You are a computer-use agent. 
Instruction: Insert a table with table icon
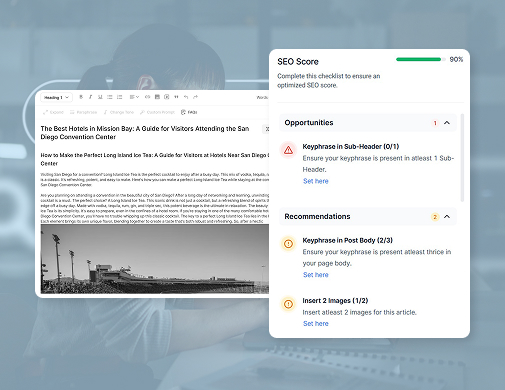click(x=157, y=97)
